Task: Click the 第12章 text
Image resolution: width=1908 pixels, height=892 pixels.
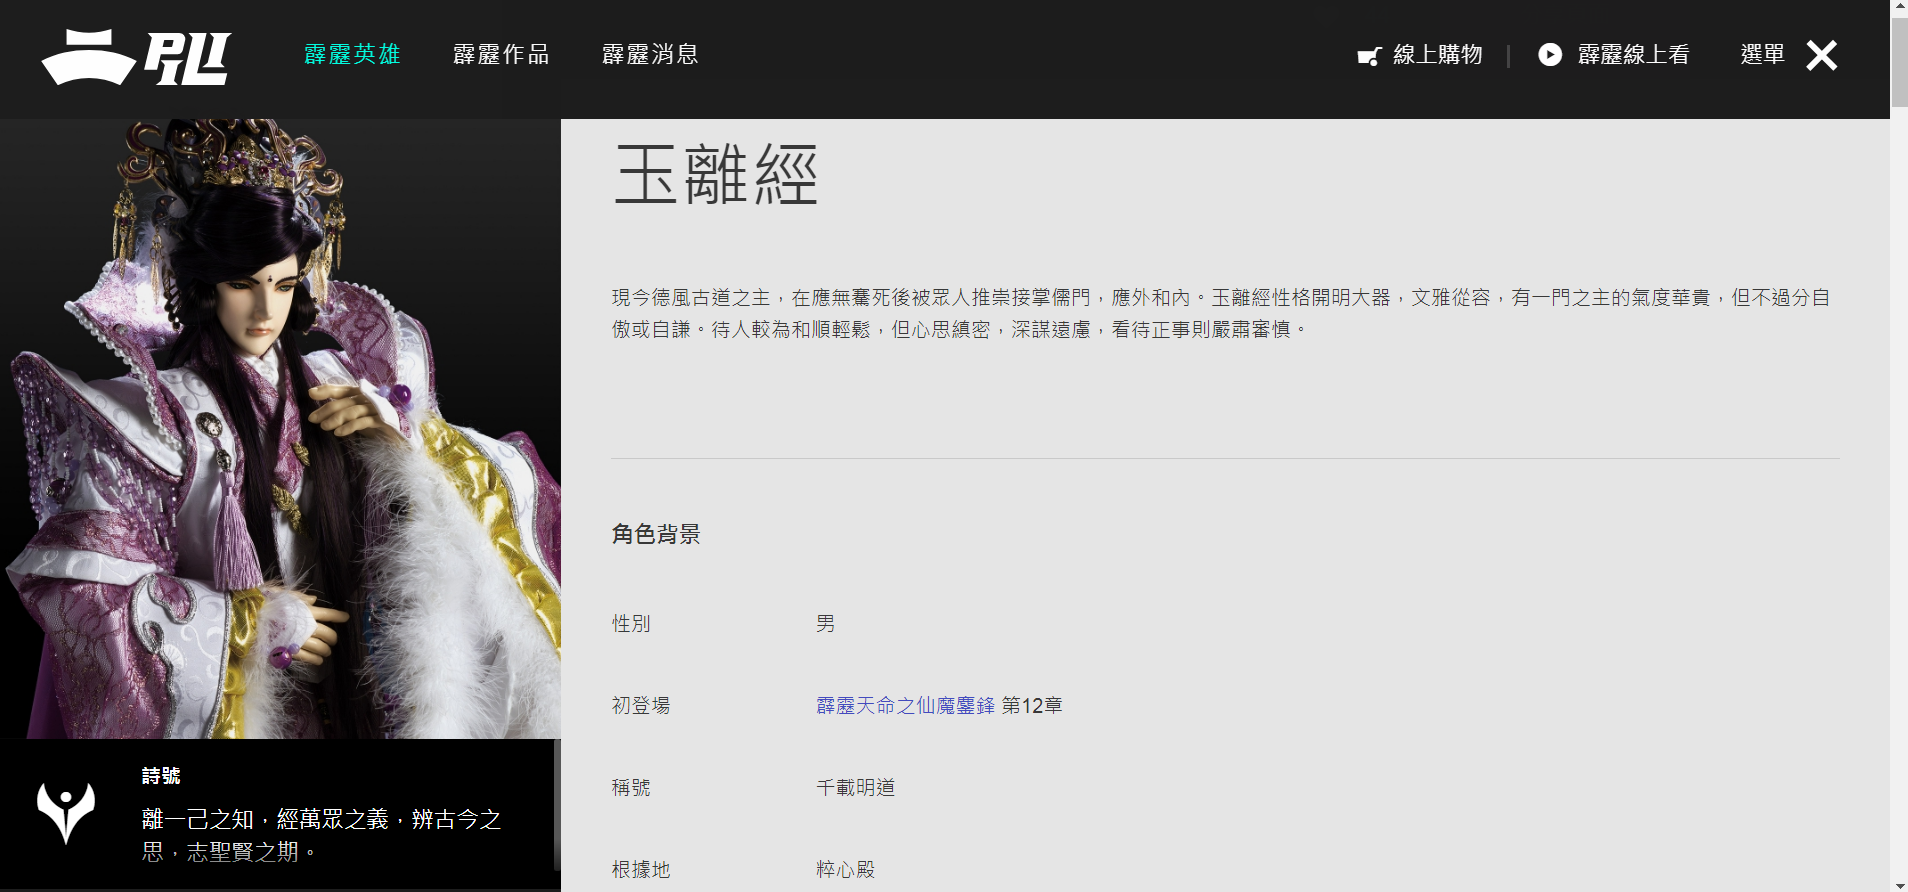Action: click(1032, 706)
